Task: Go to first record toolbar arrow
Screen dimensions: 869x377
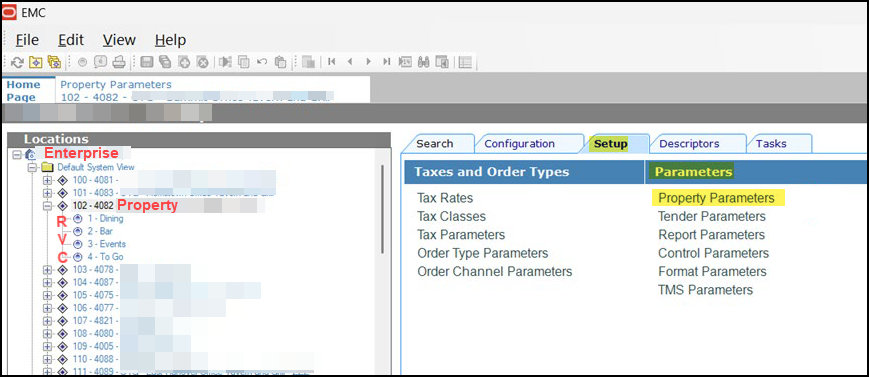Action: (331, 62)
